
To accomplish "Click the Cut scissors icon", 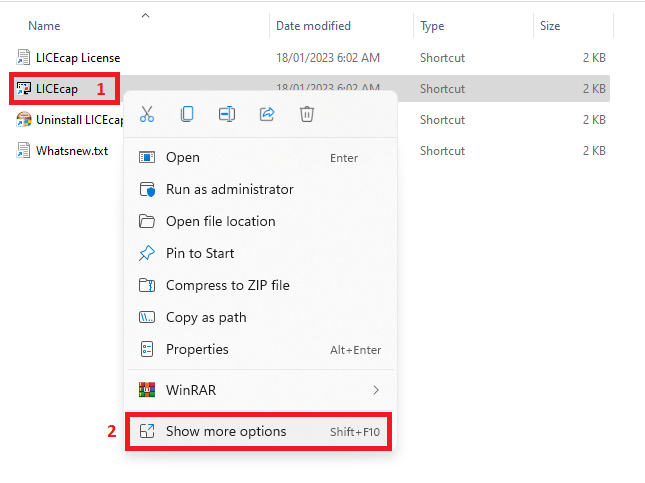I will pyautogui.click(x=147, y=114).
